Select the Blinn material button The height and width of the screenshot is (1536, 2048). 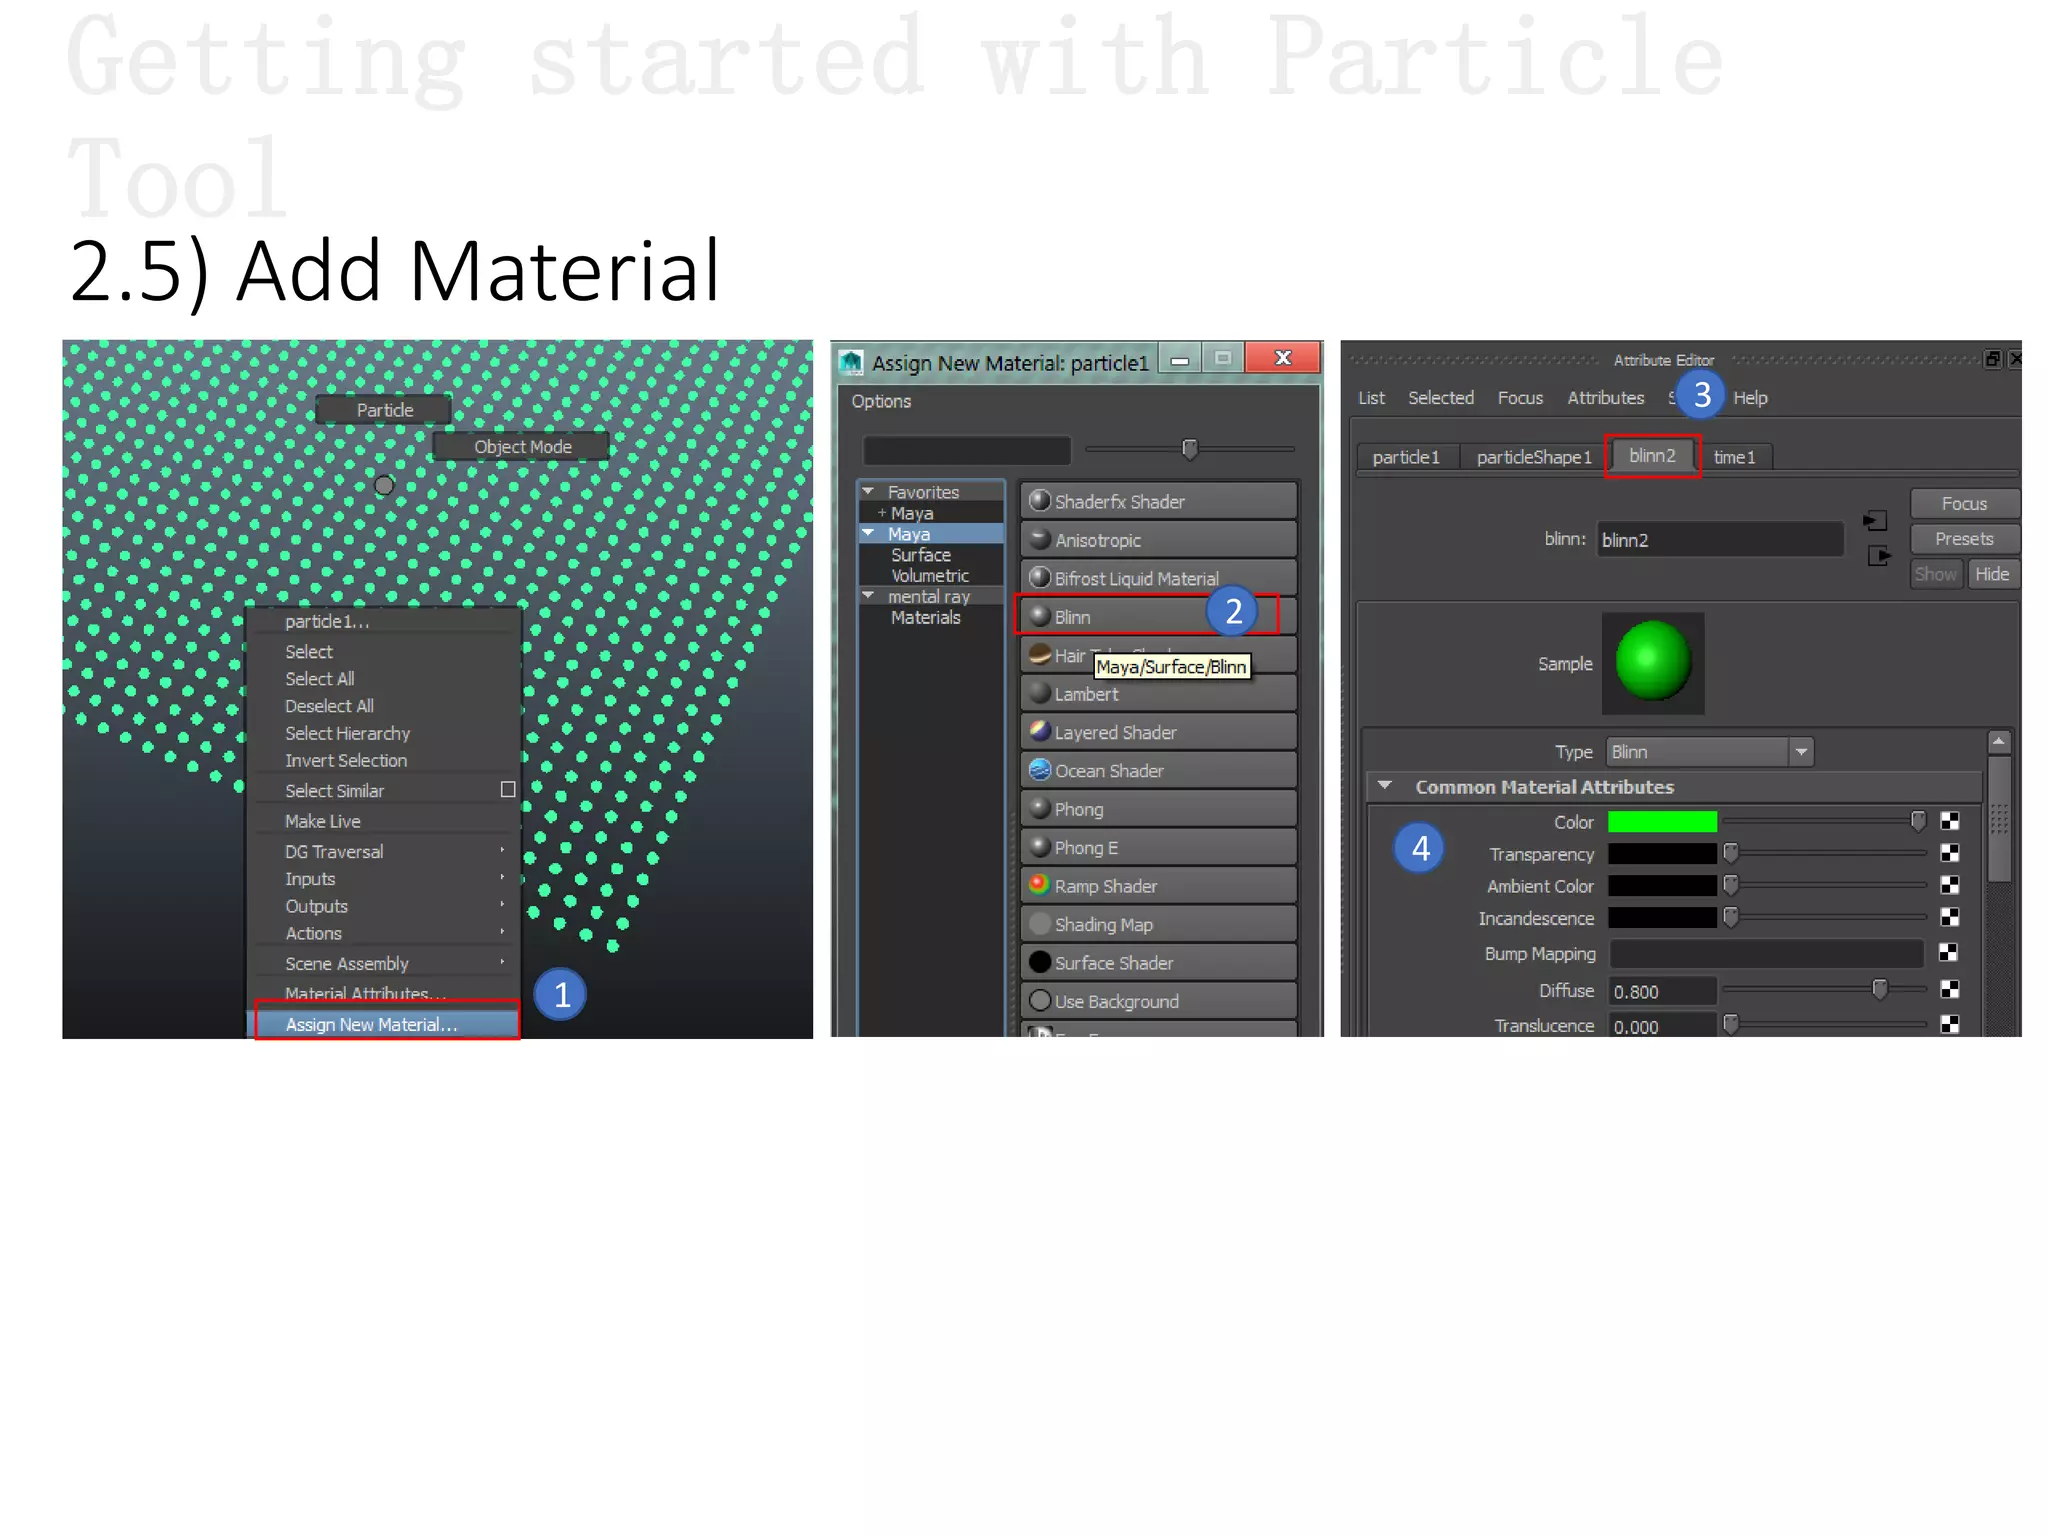click(x=1158, y=616)
